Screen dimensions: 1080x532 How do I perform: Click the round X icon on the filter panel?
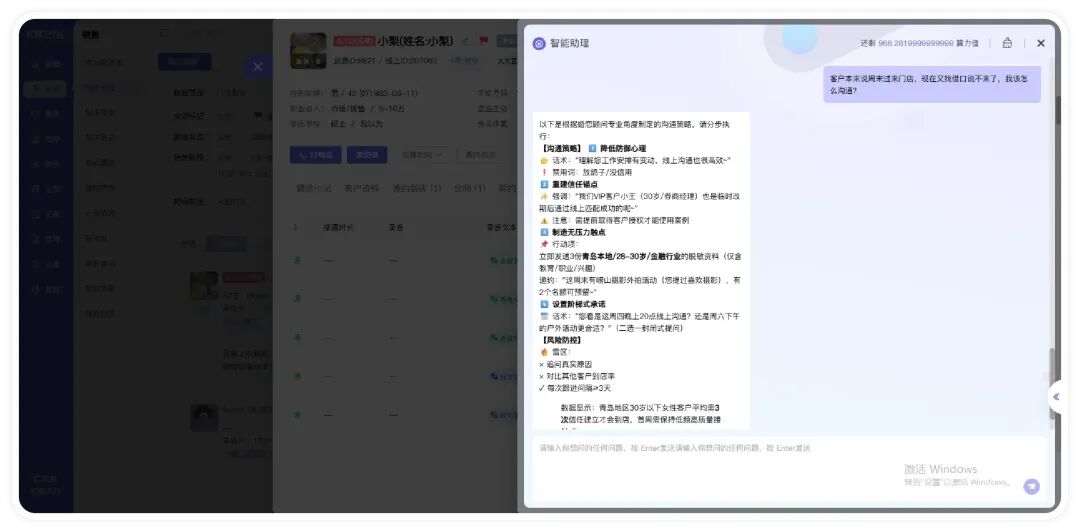(257, 67)
